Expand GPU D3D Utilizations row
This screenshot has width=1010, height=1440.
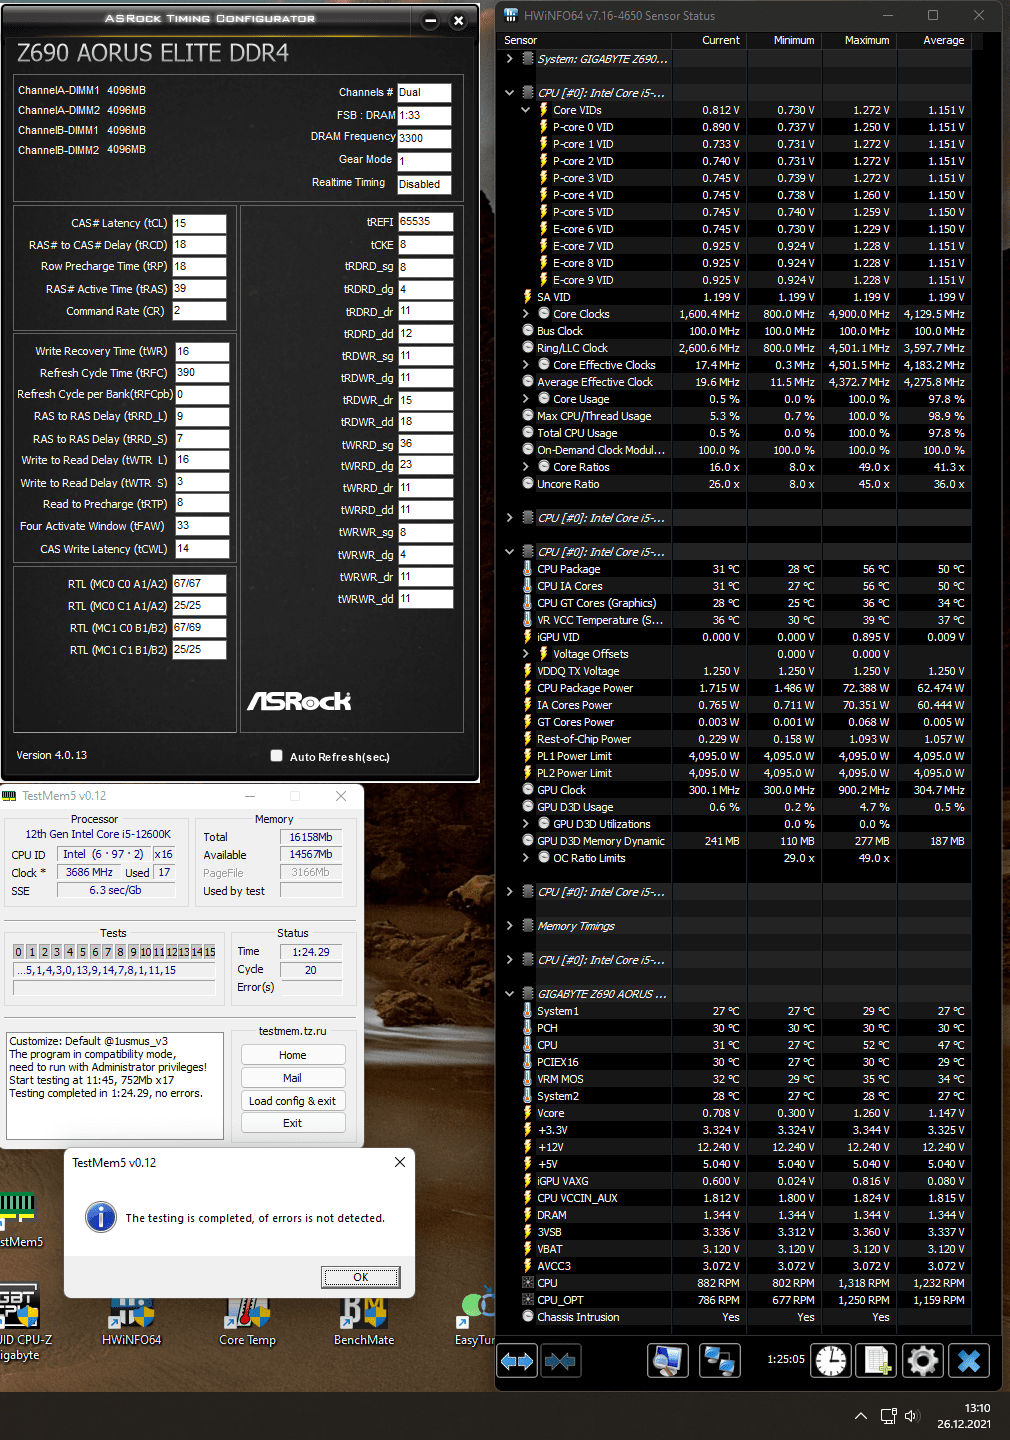pyautogui.click(x=526, y=824)
